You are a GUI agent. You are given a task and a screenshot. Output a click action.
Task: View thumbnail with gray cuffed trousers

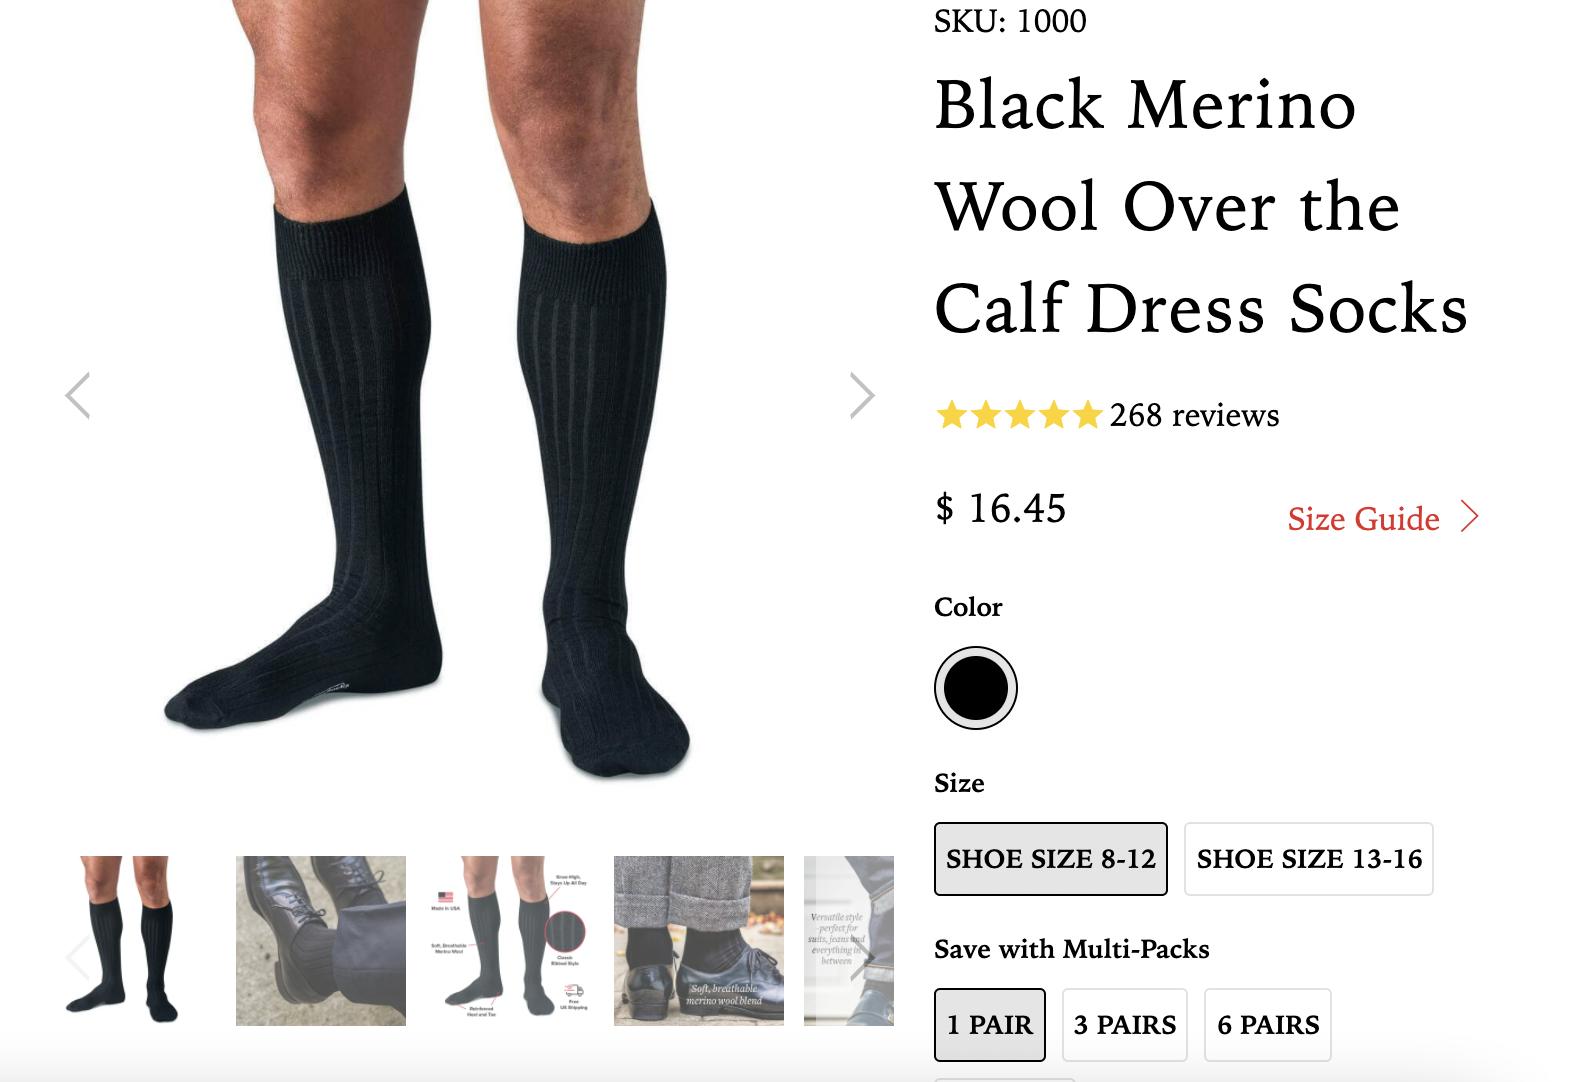[x=698, y=940]
